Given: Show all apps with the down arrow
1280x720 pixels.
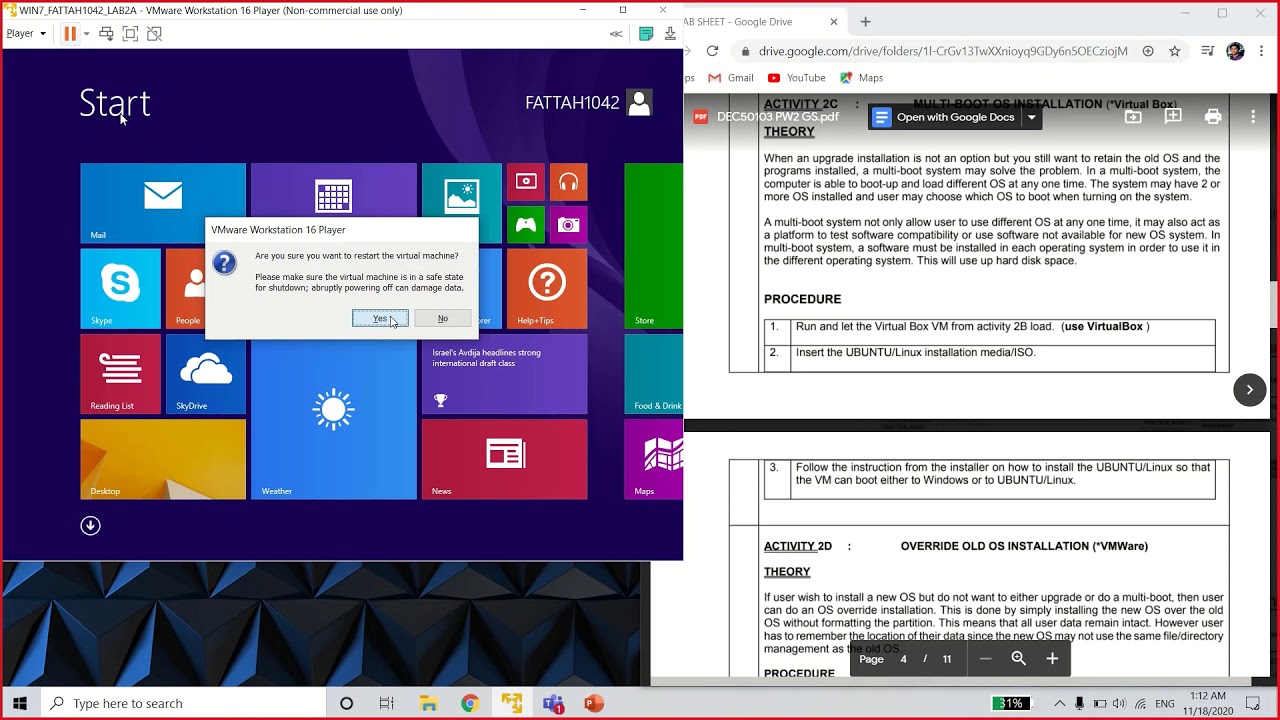Looking at the screenshot, I should (91, 526).
